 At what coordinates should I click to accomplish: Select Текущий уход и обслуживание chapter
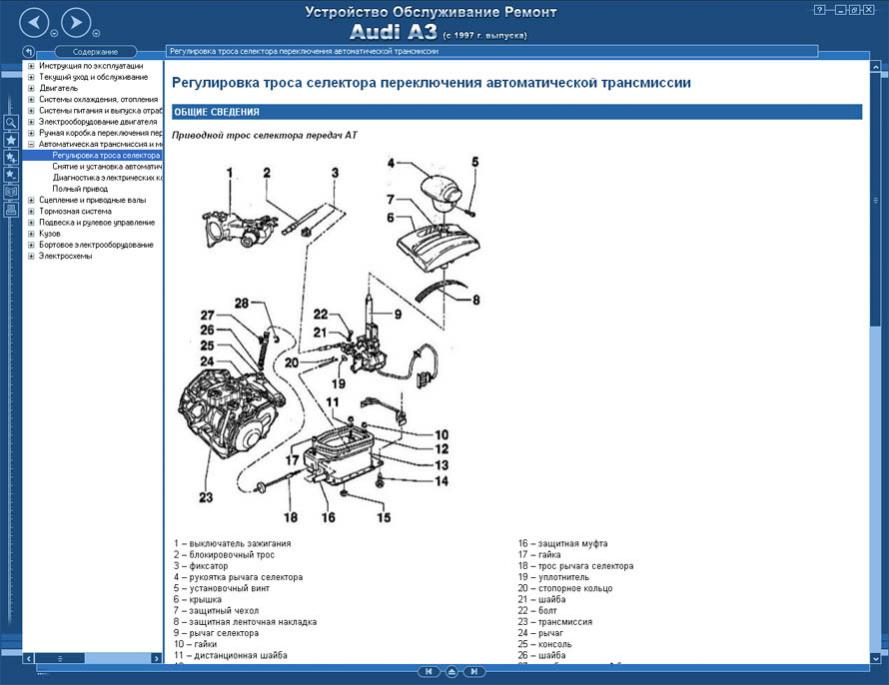click(94, 77)
